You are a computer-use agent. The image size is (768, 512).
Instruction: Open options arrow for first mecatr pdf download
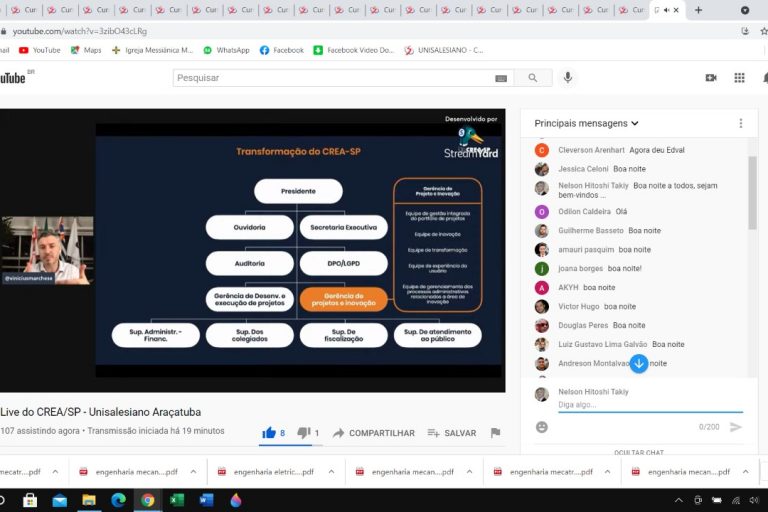tap(55, 472)
